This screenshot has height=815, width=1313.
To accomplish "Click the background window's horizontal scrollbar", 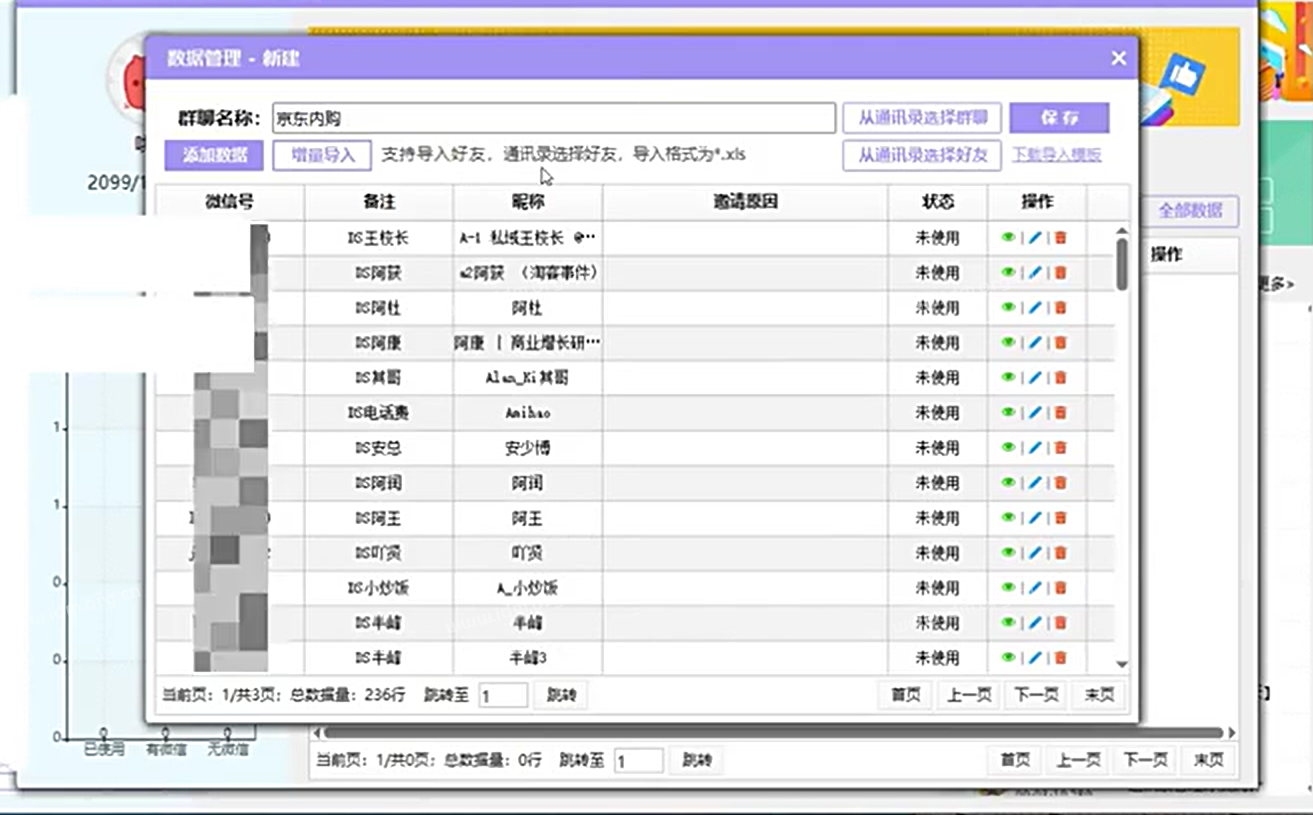I will [x=772, y=733].
